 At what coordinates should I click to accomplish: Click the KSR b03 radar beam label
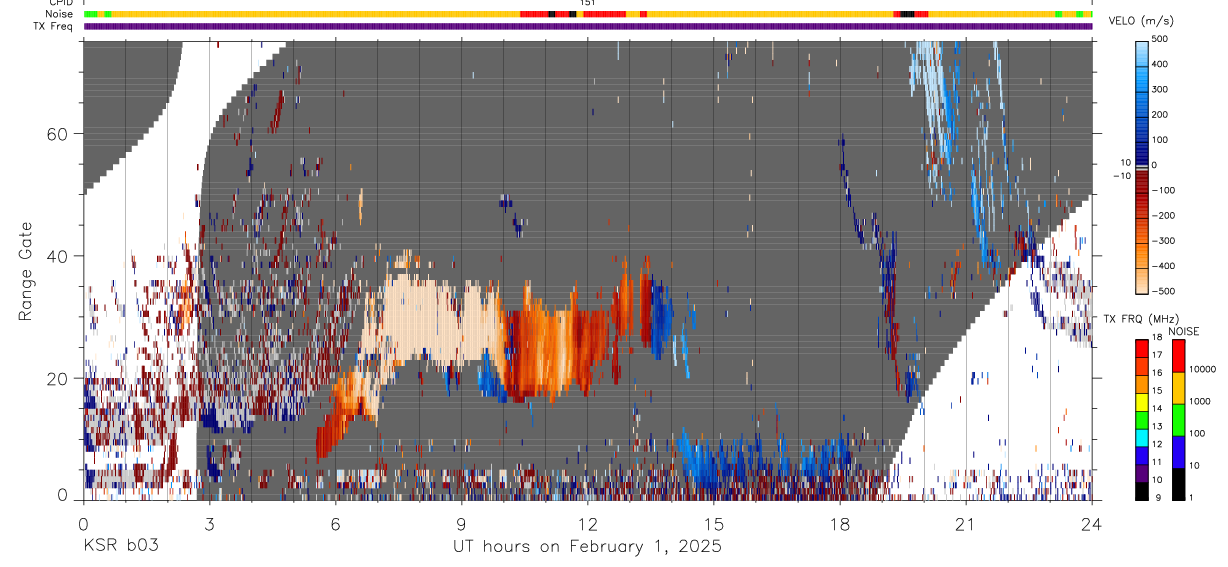click(x=119, y=547)
